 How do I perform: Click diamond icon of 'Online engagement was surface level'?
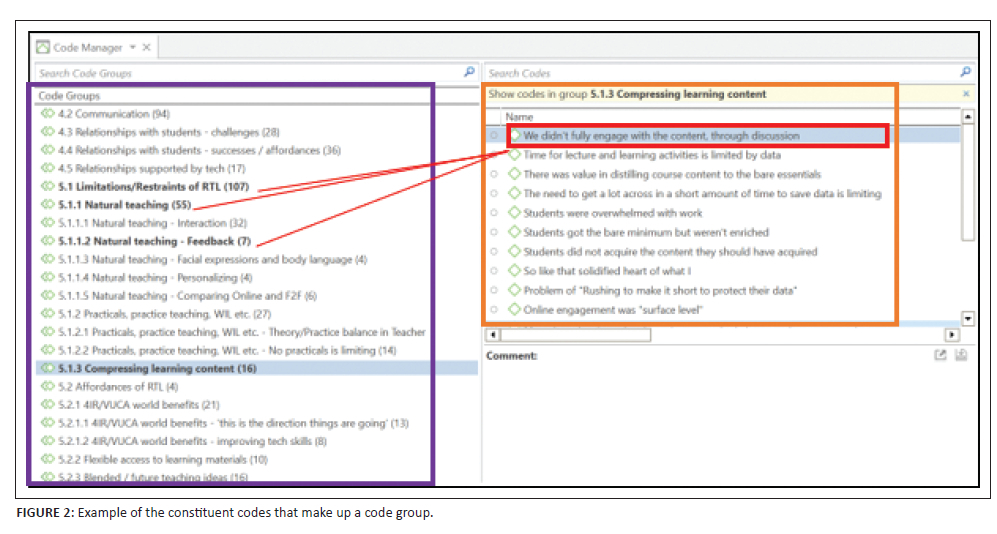(515, 310)
